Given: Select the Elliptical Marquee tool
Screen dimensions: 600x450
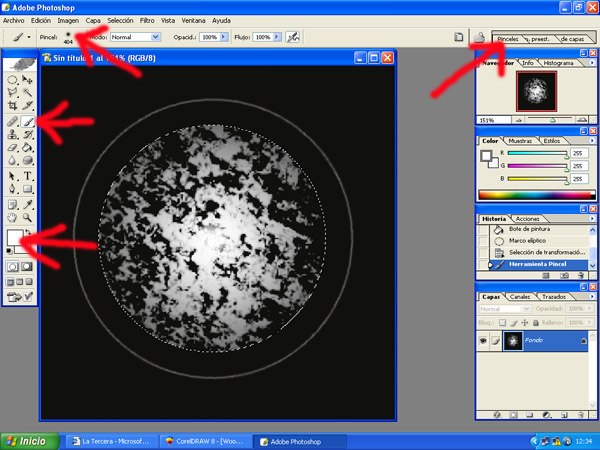Looking at the screenshot, I should pyautogui.click(x=12, y=80).
